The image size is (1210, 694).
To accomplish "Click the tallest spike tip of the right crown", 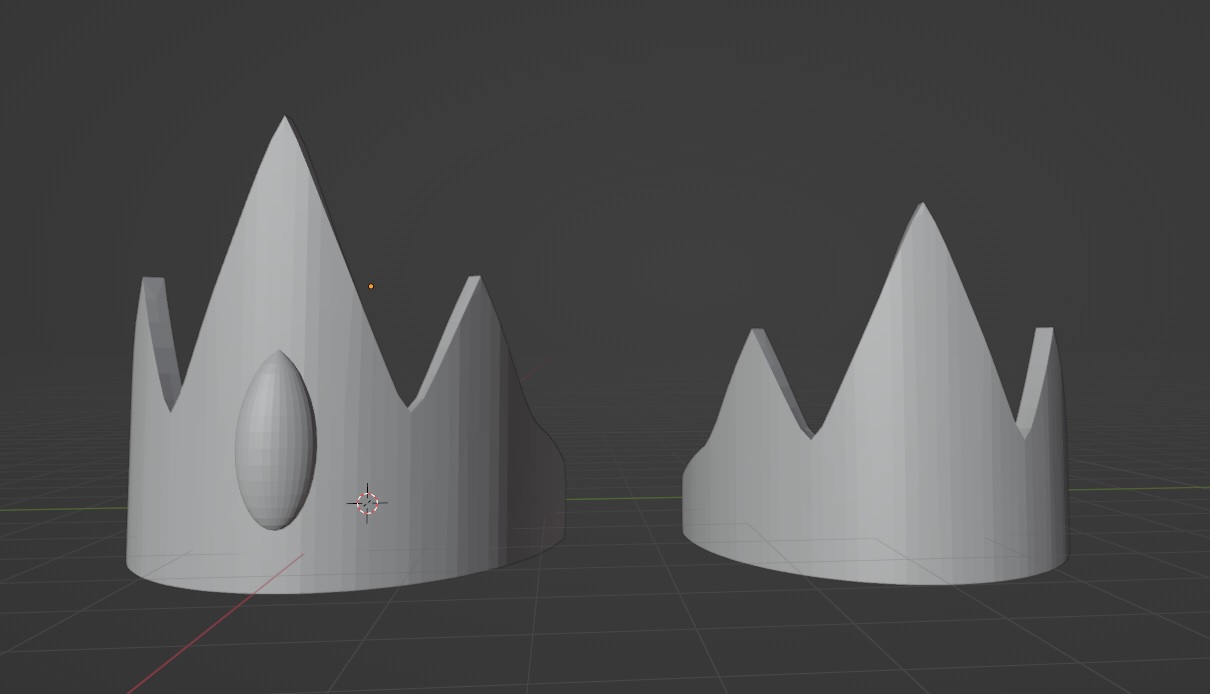I will (921, 207).
